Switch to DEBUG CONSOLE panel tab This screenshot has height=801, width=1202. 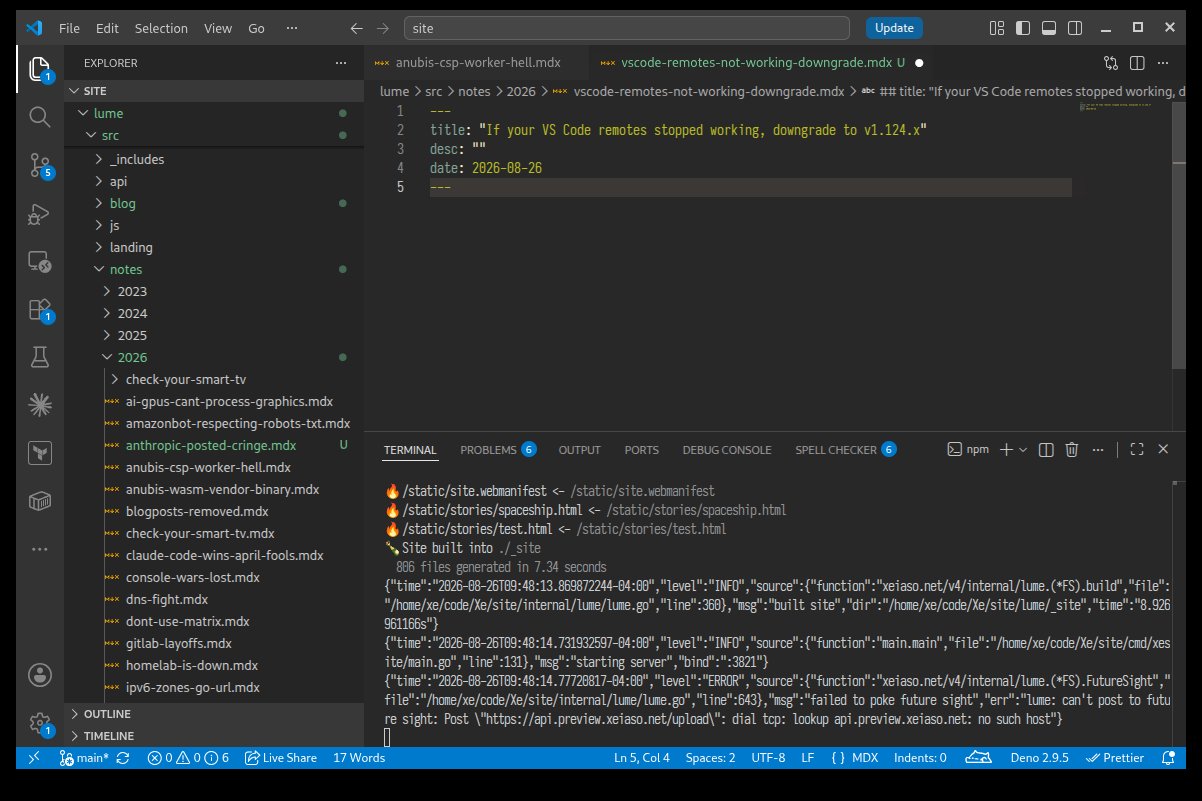pyautogui.click(x=727, y=450)
